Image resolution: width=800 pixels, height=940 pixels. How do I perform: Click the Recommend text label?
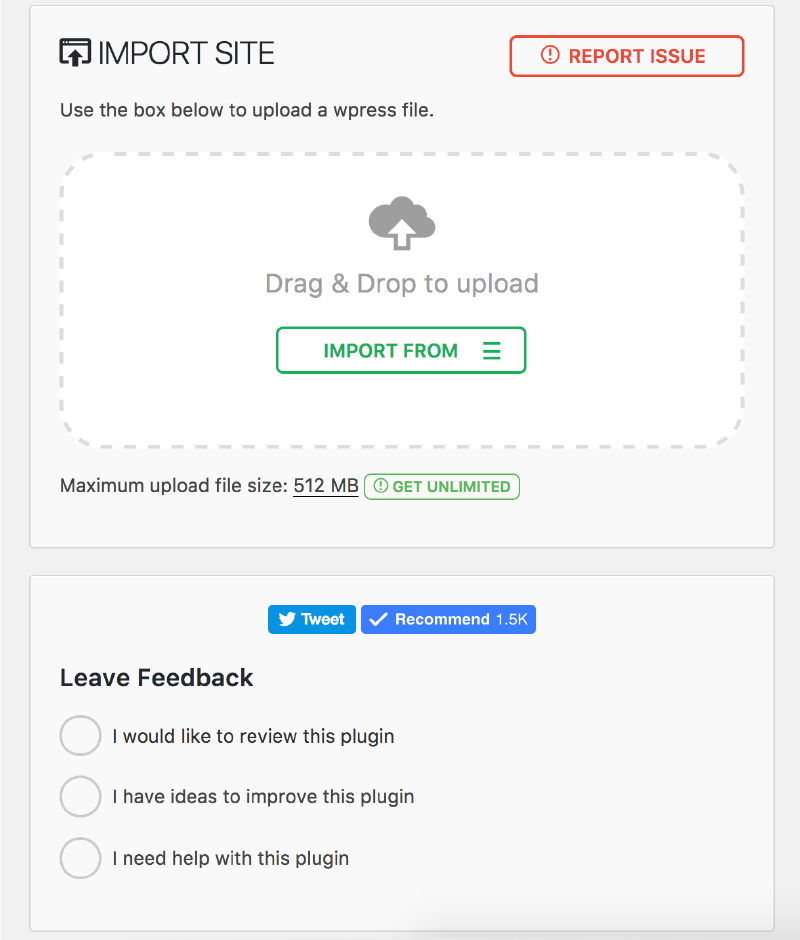[x=442, y=620]
